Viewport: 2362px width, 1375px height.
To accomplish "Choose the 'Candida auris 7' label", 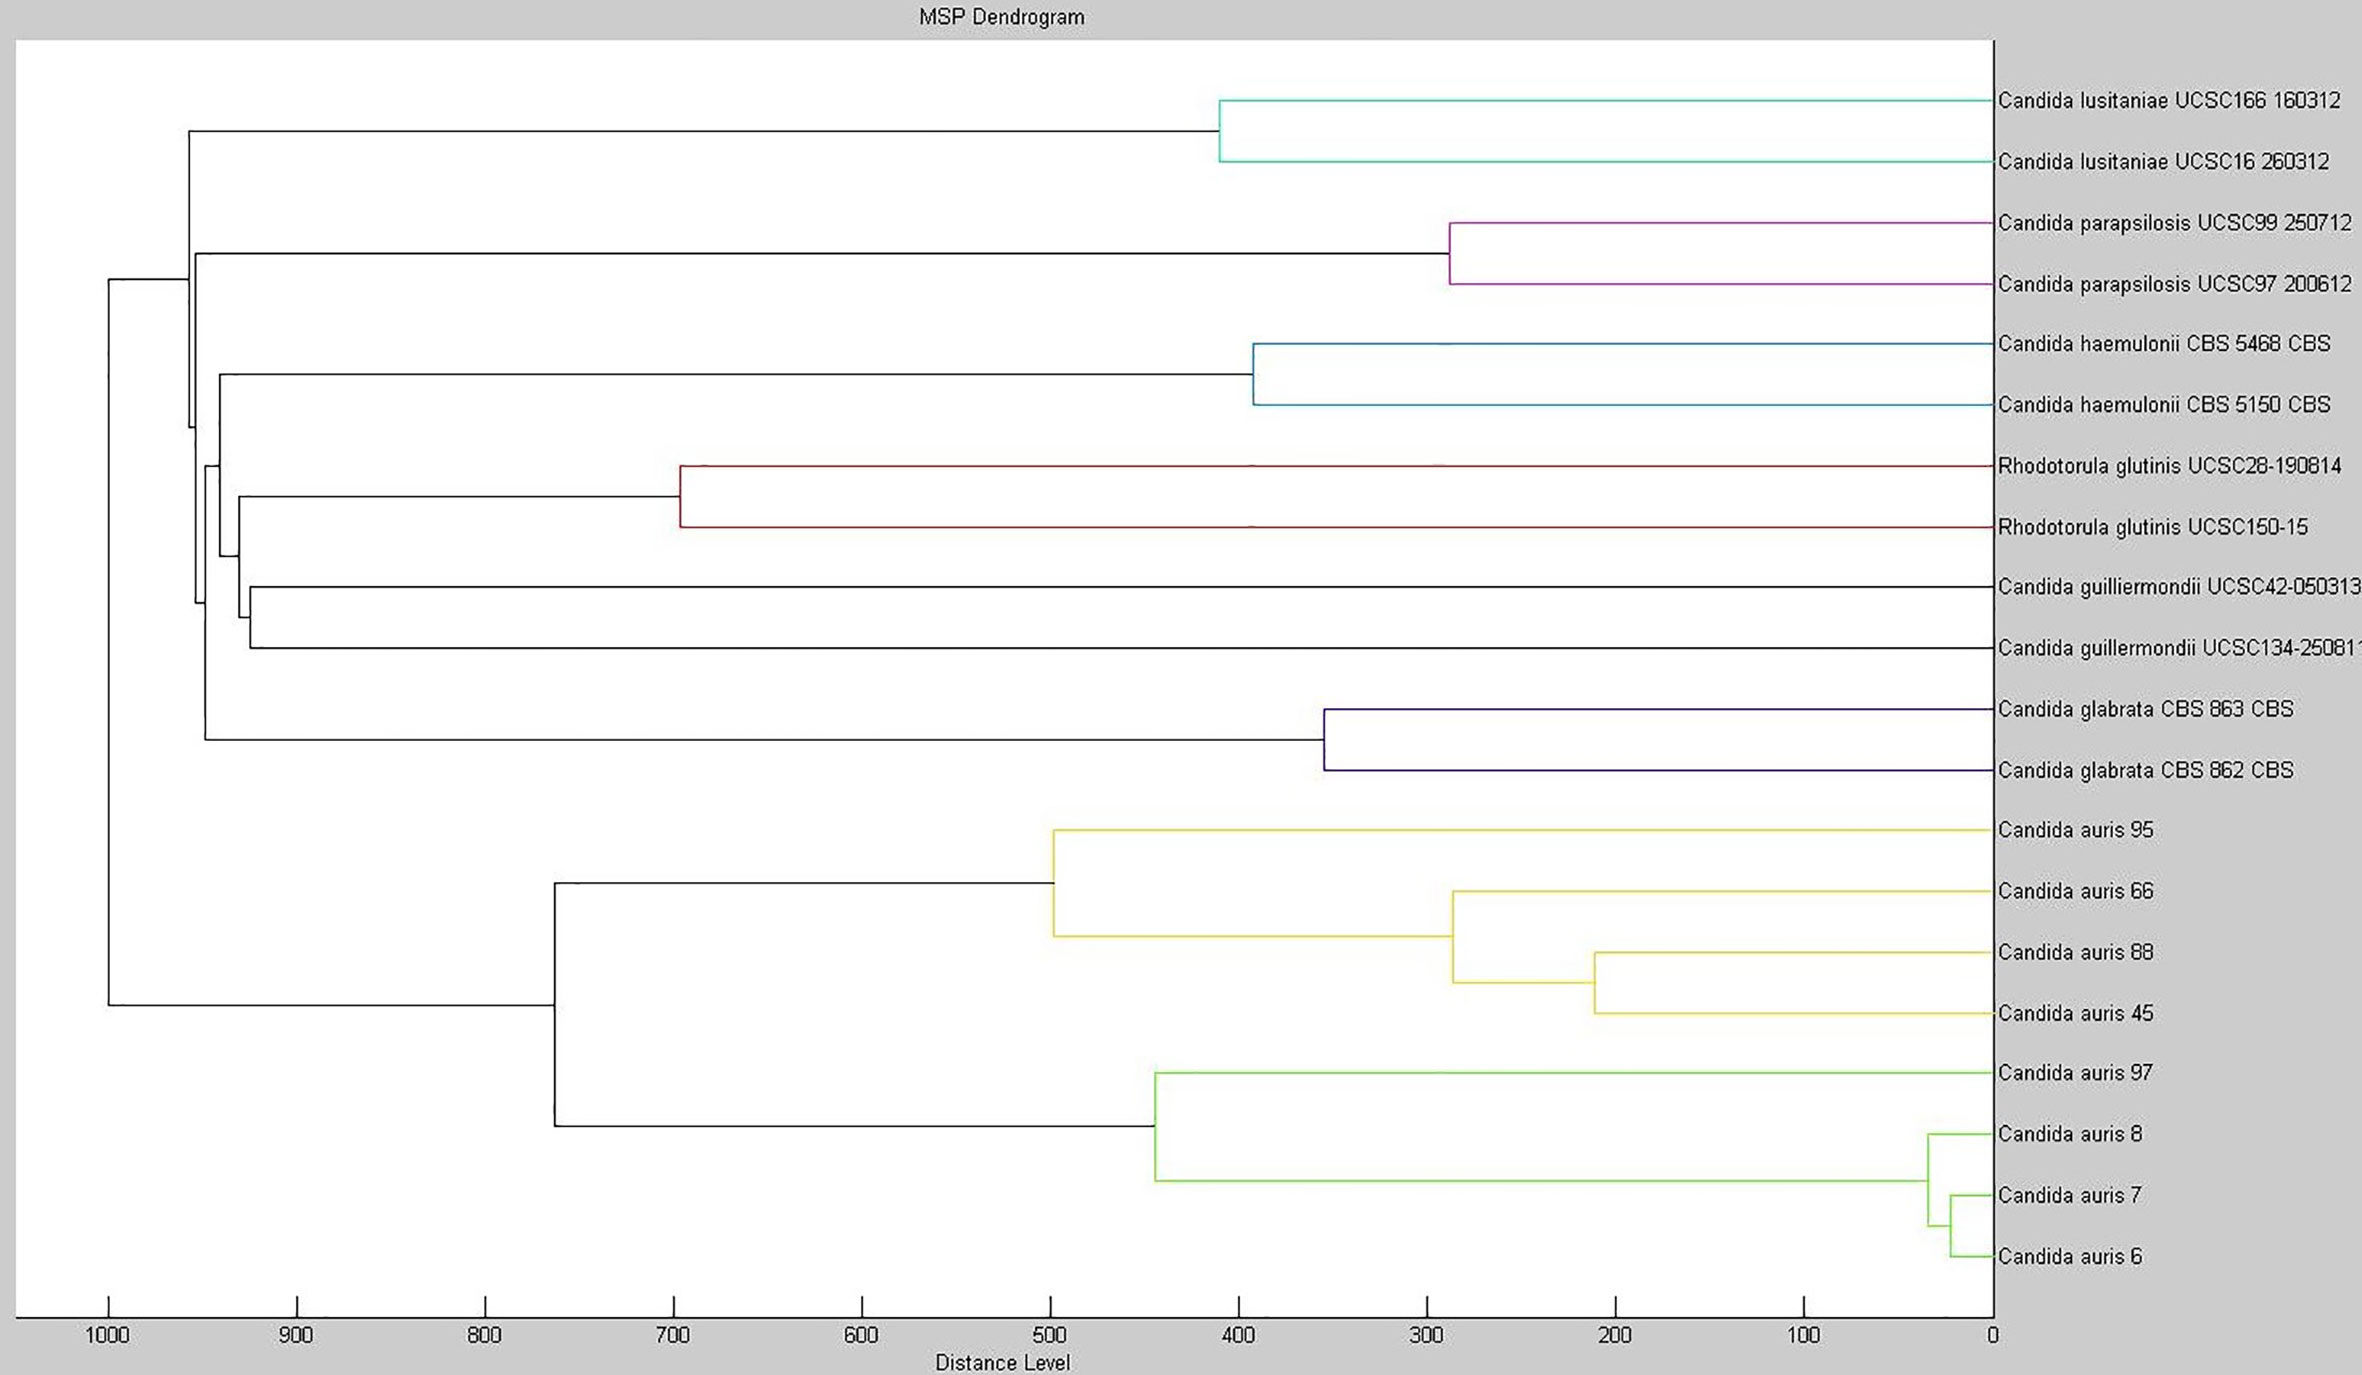I will tap(2069, 1195).
